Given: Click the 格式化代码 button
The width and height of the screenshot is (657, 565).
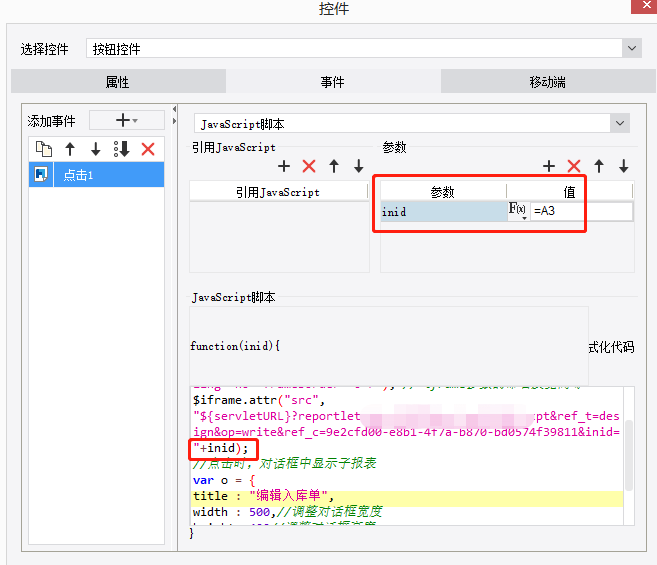Looking at the screenshot, I should 611,347.
